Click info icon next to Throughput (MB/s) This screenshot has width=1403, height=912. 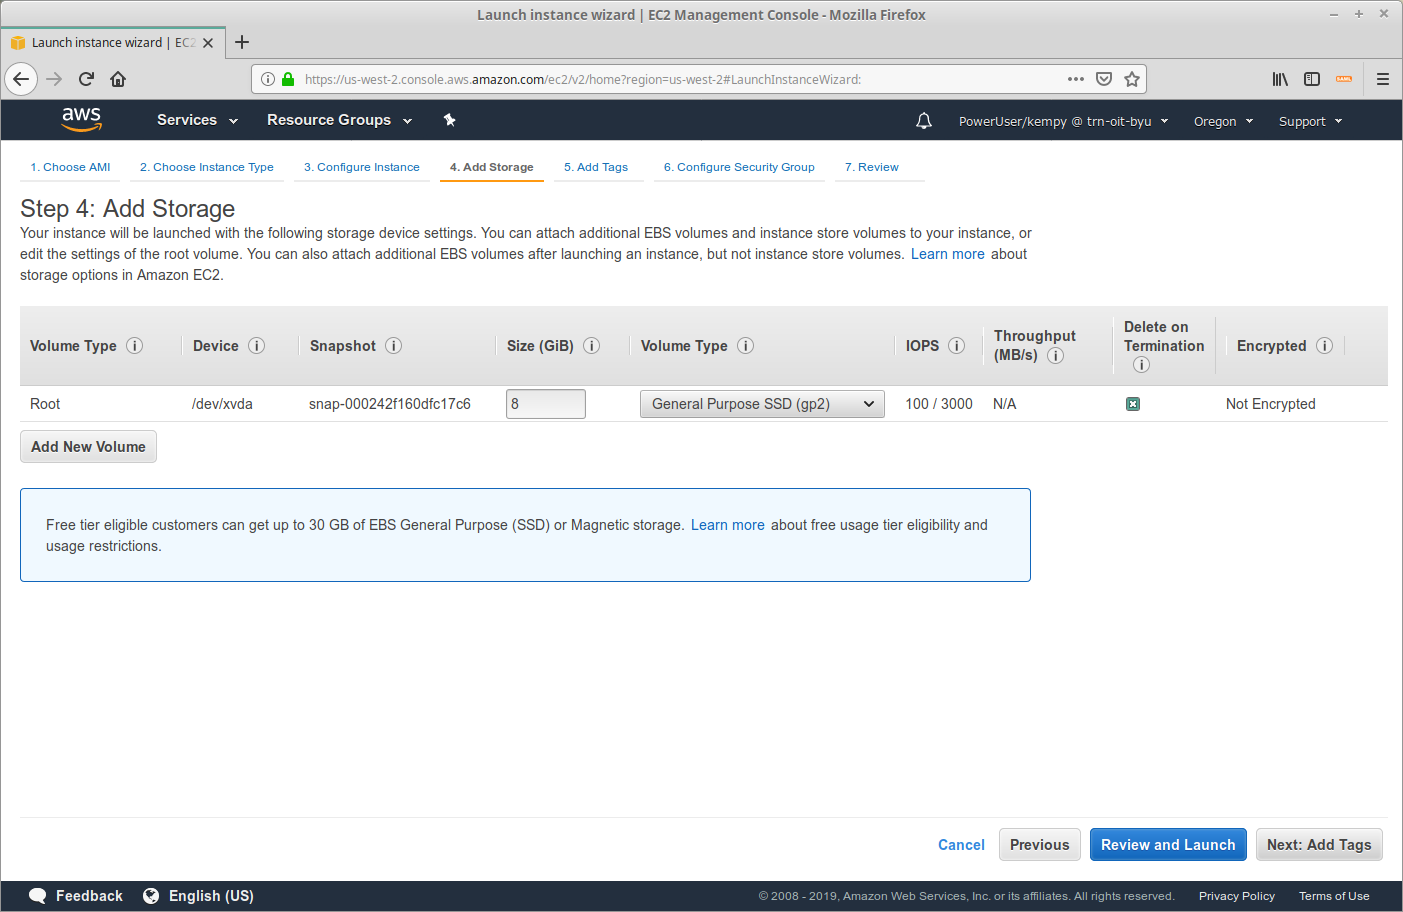[x=1055, y=356]
